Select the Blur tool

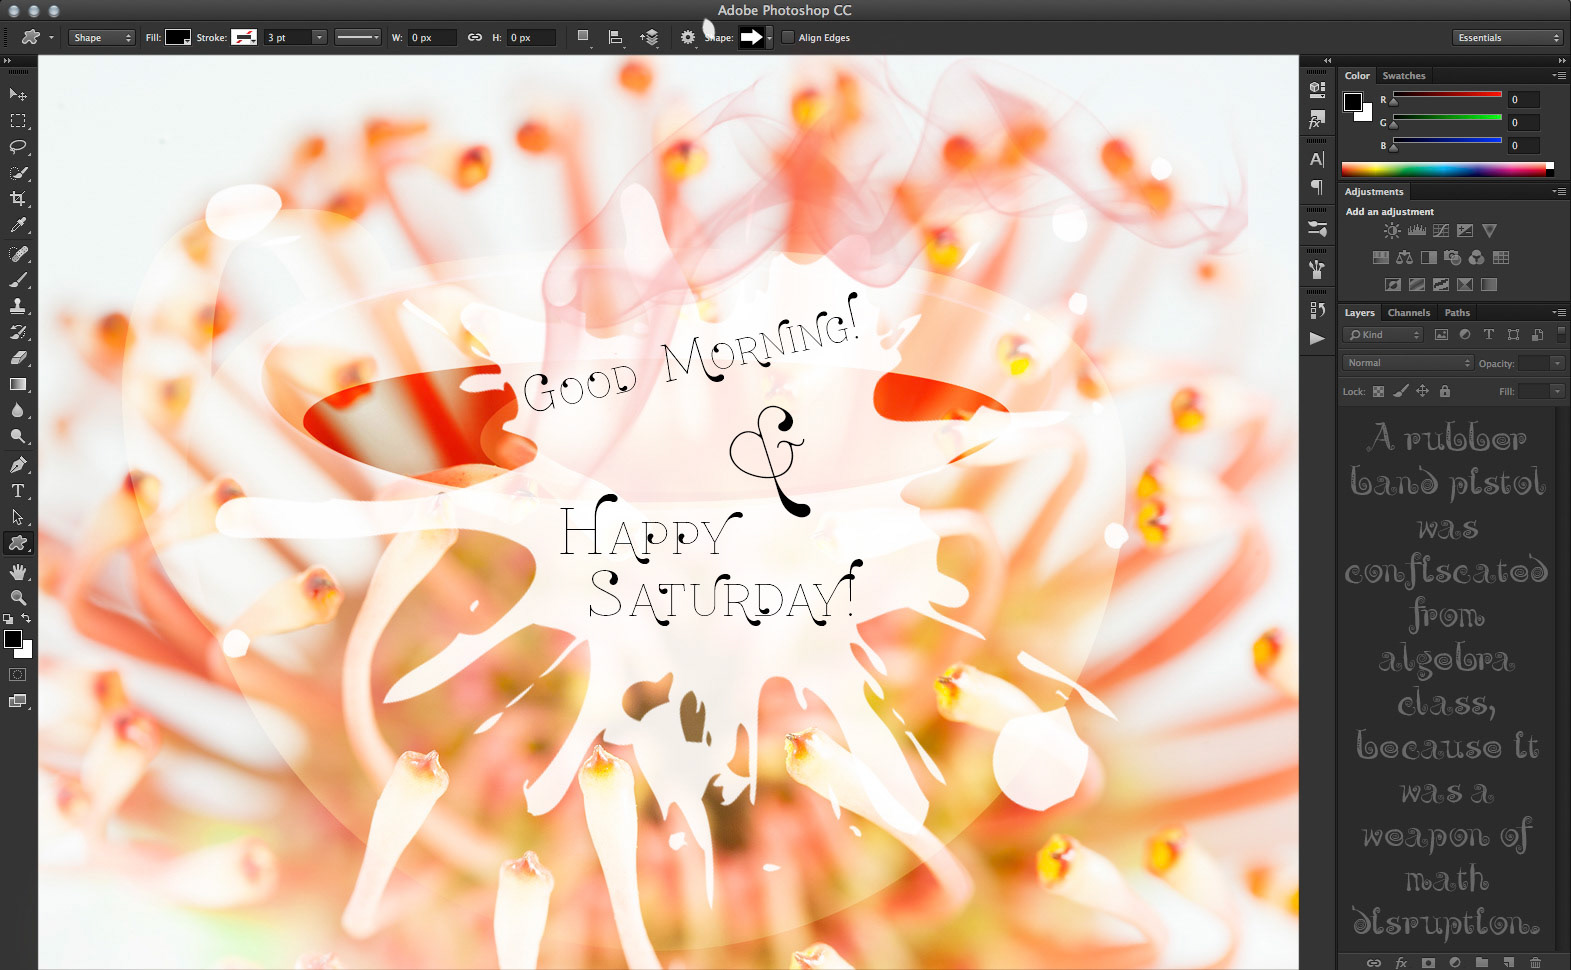point(18,410)
